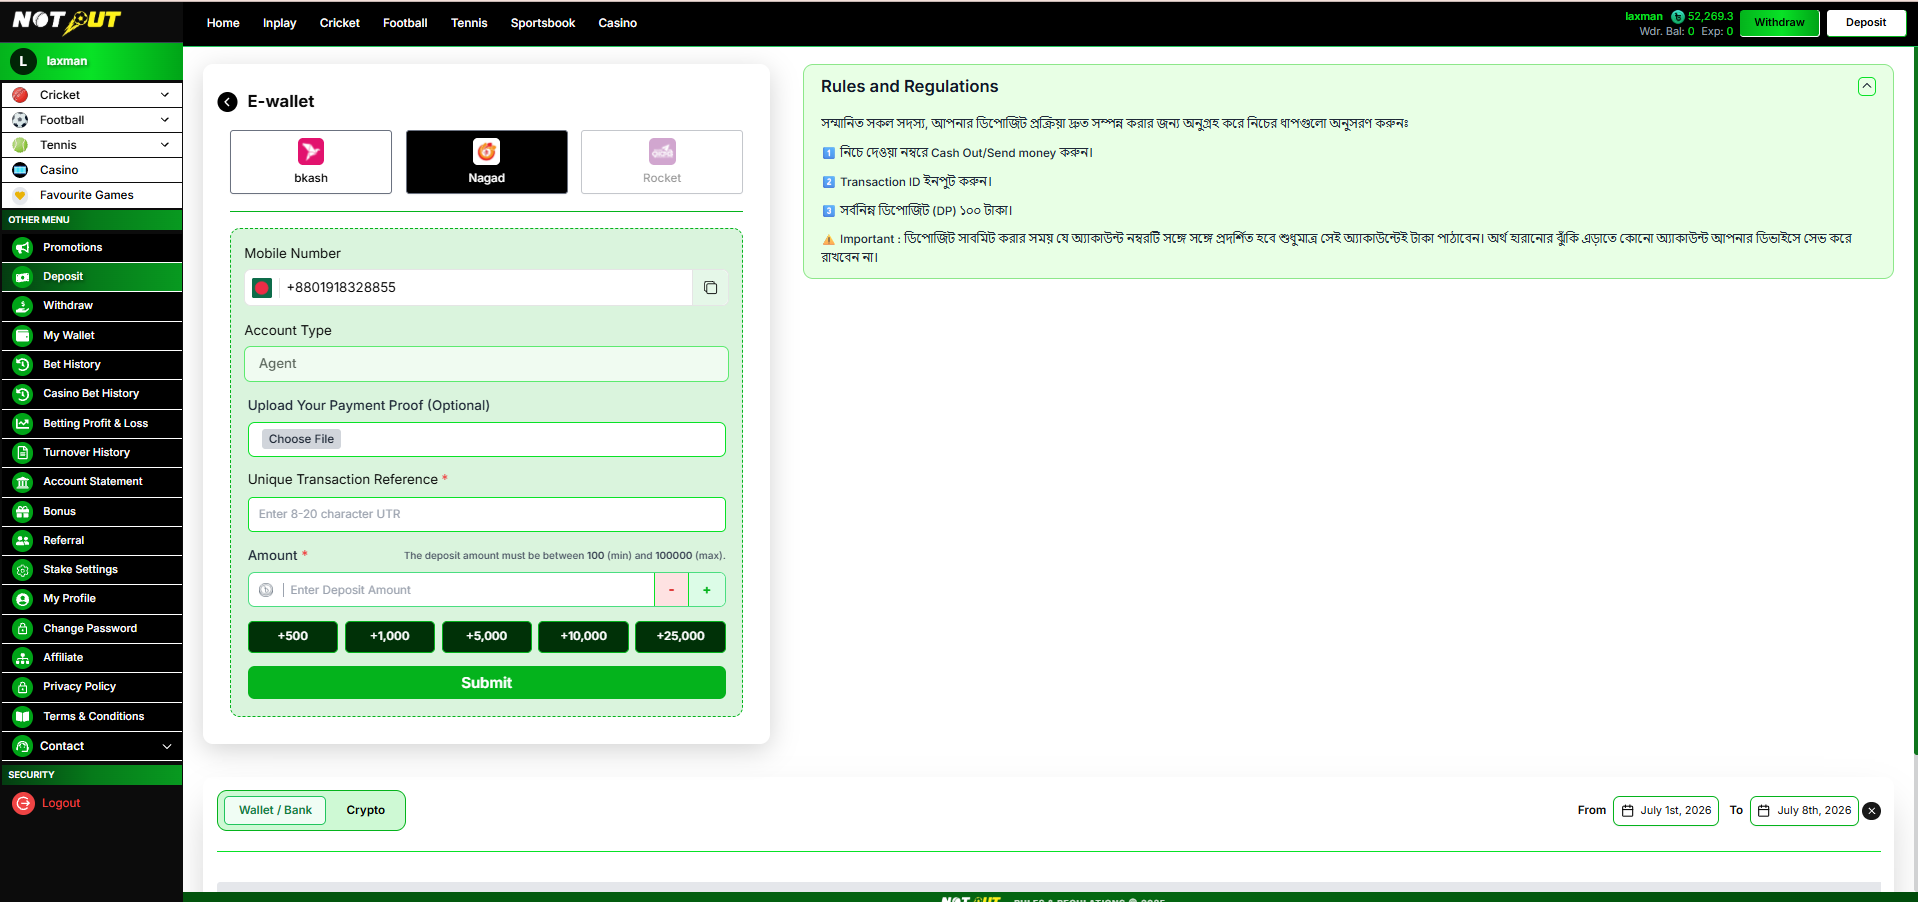Switch to the Crypto tab
This screenshot has height=902, width=1918.
pyautogui.click(x=366, y=811)
